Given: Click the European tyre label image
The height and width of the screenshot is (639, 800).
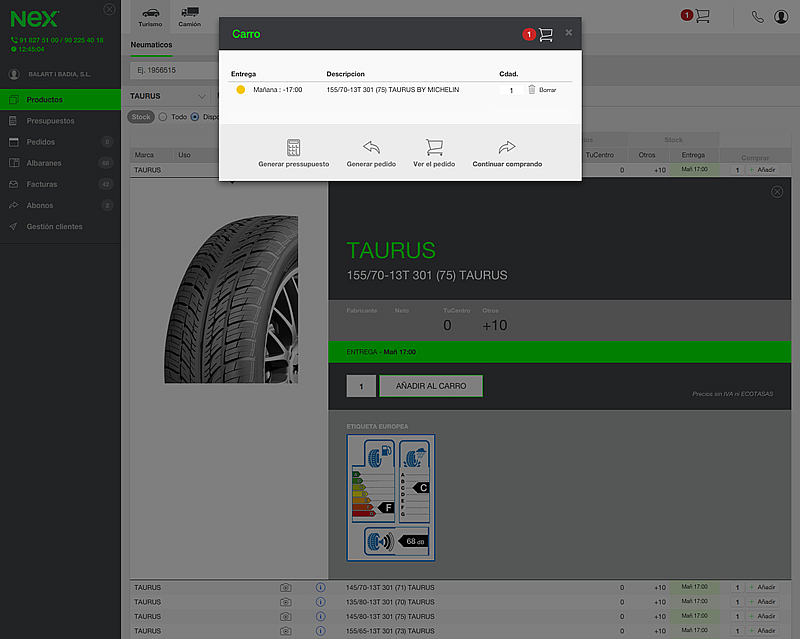Looking at the screenshot, I should point(391,498).
